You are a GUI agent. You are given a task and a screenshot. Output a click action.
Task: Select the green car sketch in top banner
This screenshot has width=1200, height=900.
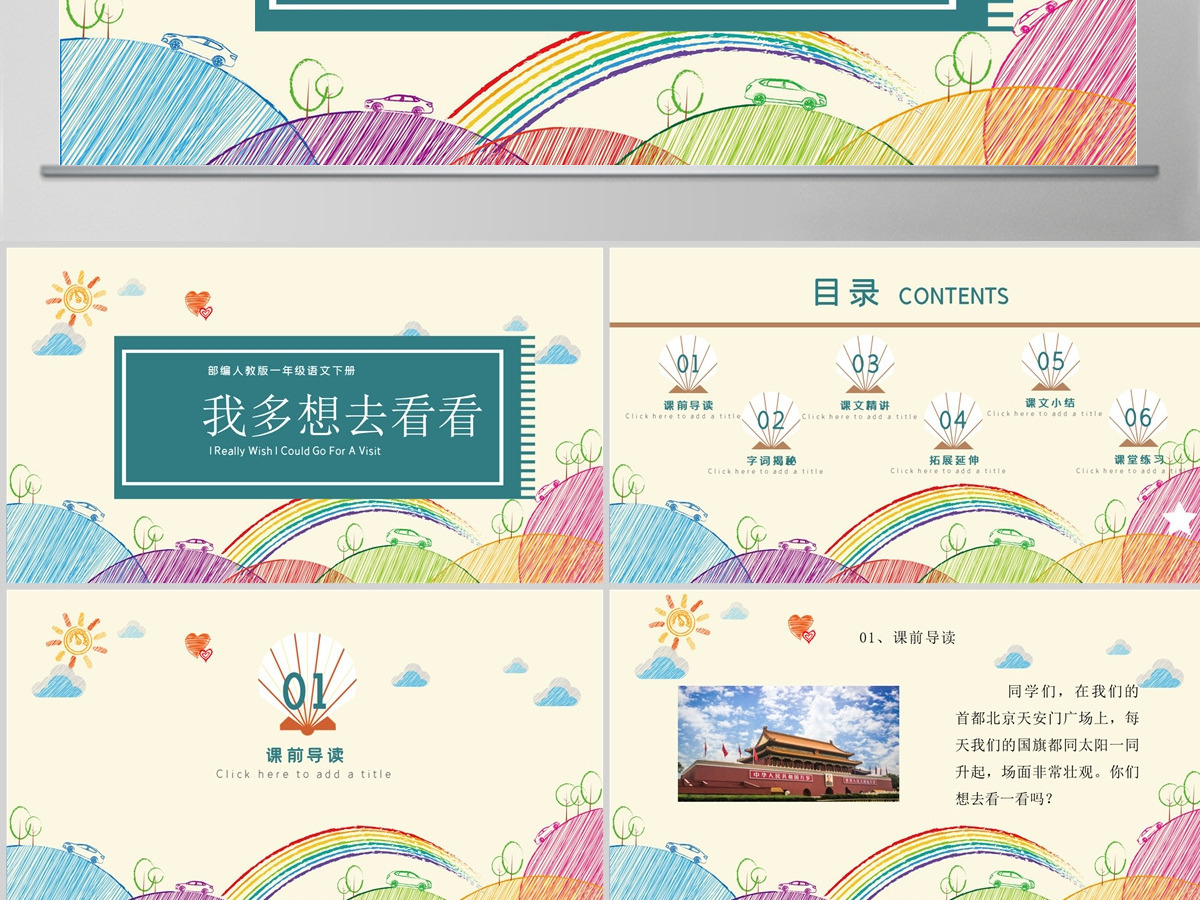click(x=785, y=92)
